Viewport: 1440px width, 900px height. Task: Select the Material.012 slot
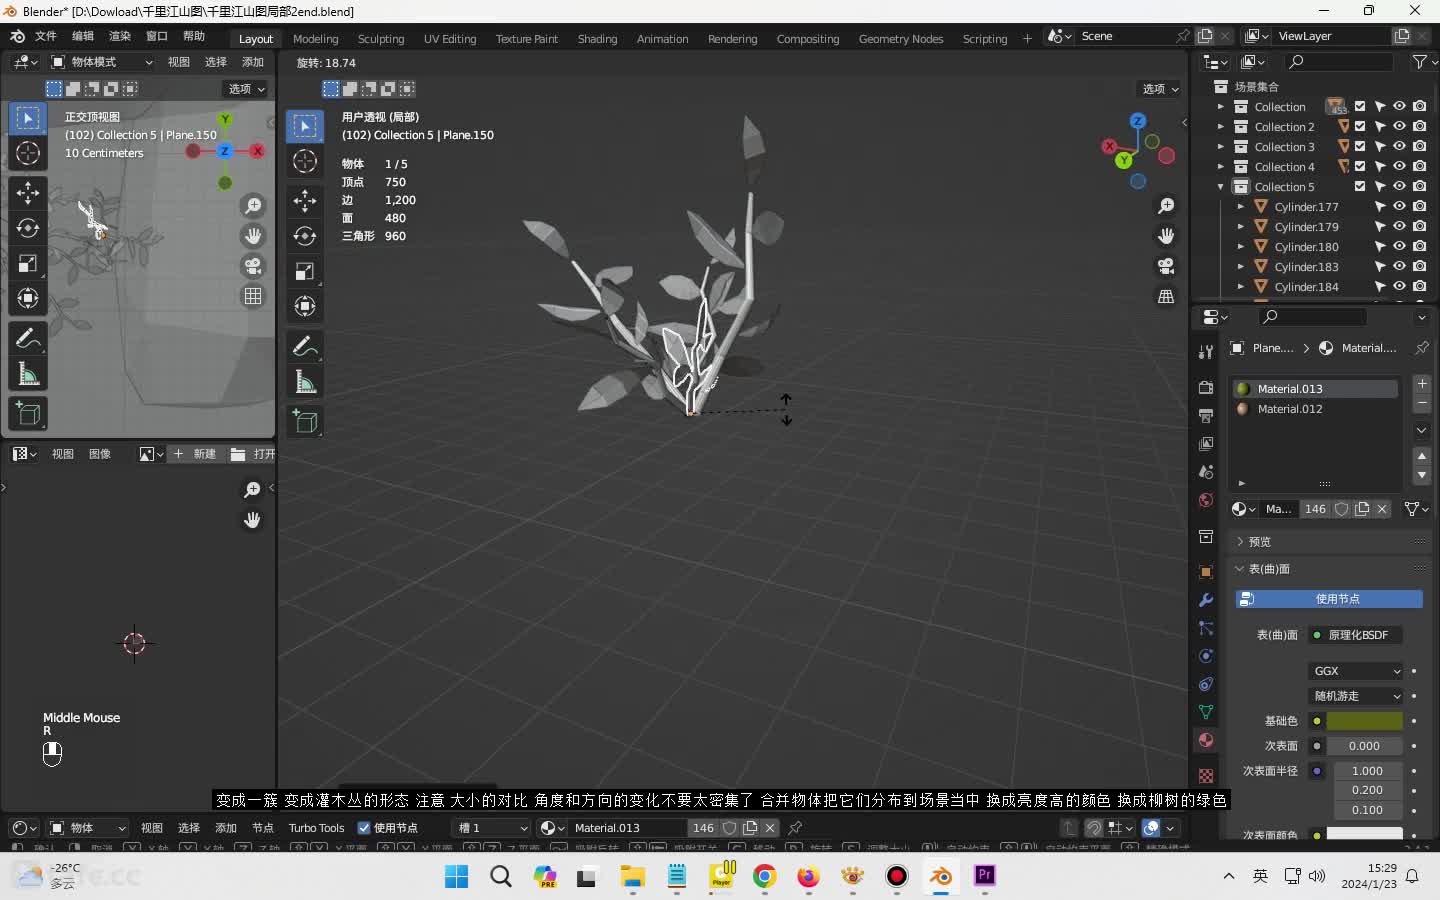point(1315,409)
